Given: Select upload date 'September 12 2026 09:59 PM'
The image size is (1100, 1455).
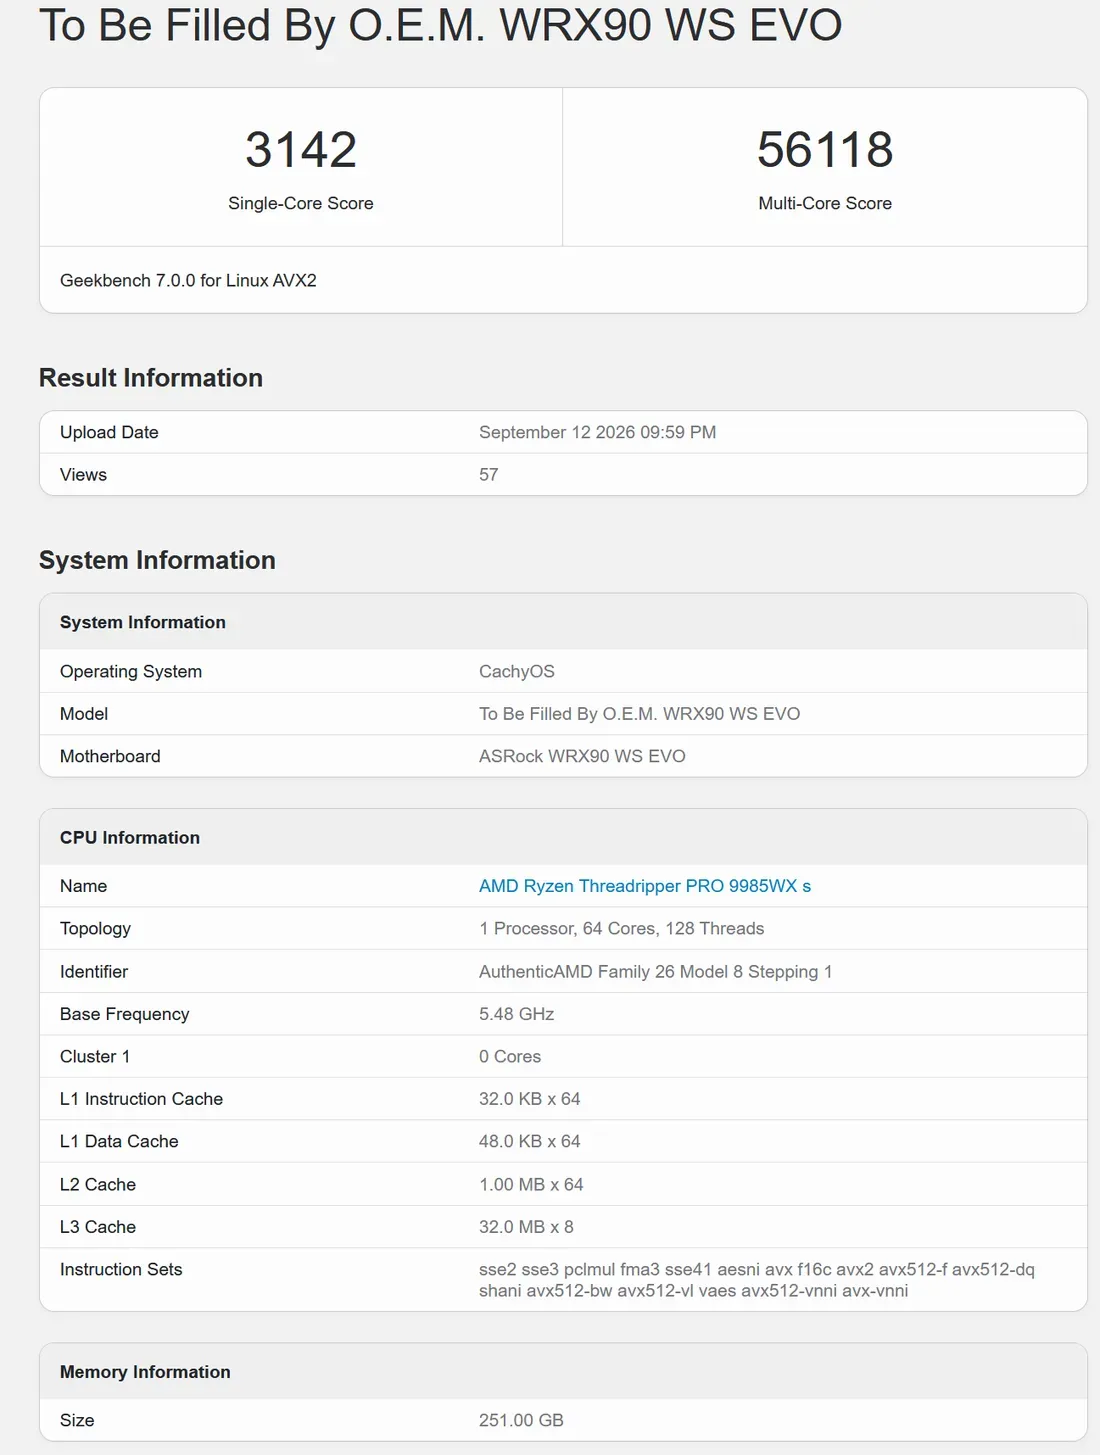Looking at the screenshot, I should click(x=597, y=432).
